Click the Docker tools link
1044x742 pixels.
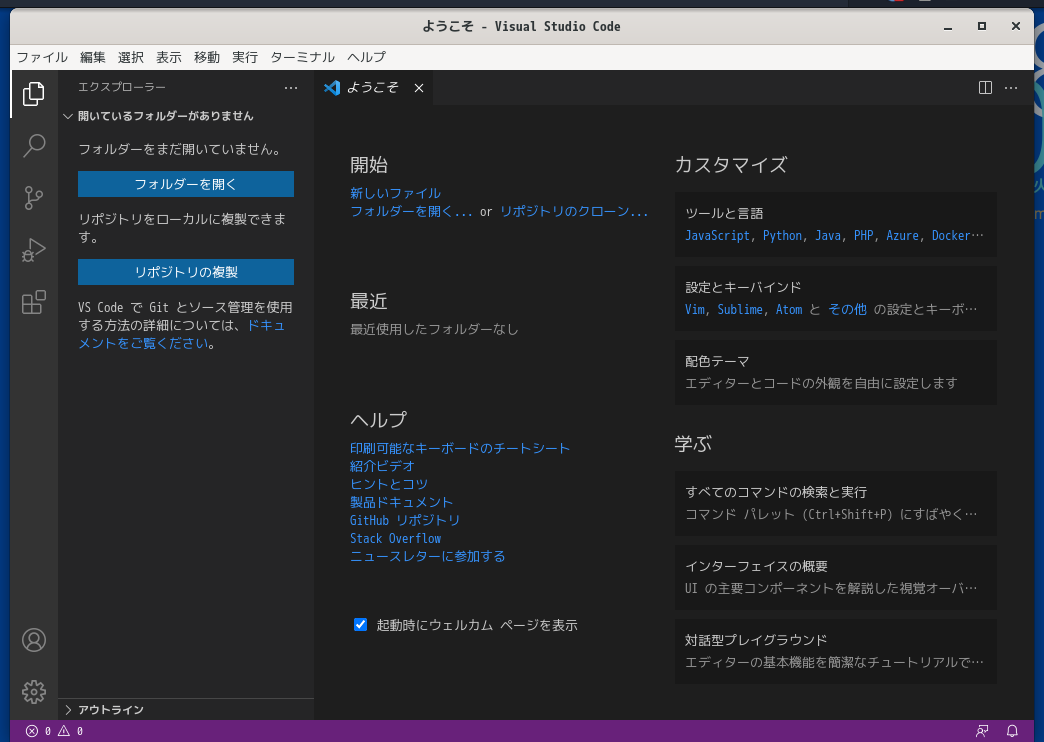click(x=951, y=236)
